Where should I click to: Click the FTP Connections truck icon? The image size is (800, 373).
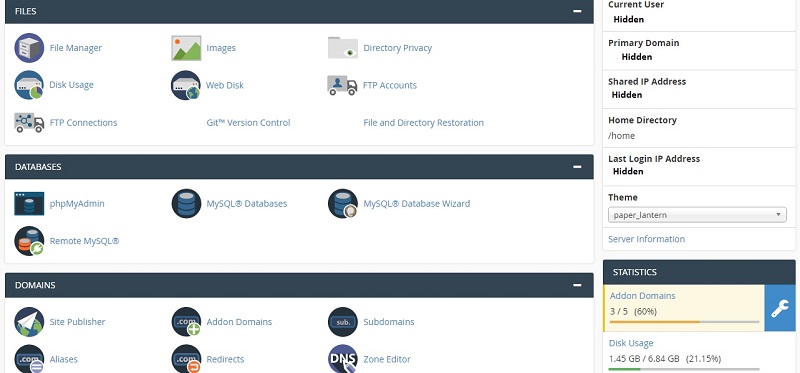tap(29, 122)
